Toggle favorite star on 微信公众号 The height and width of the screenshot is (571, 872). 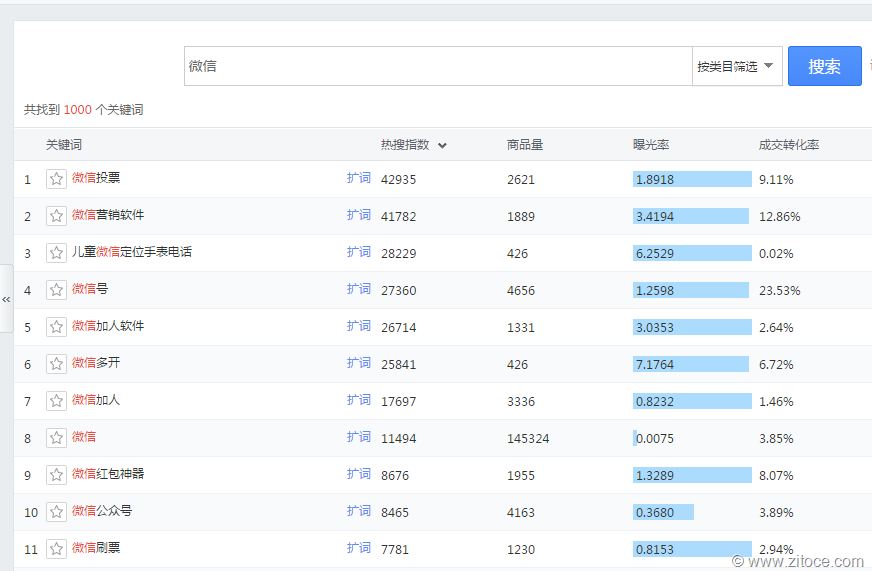pyautogui.click(x=57, y=512)
